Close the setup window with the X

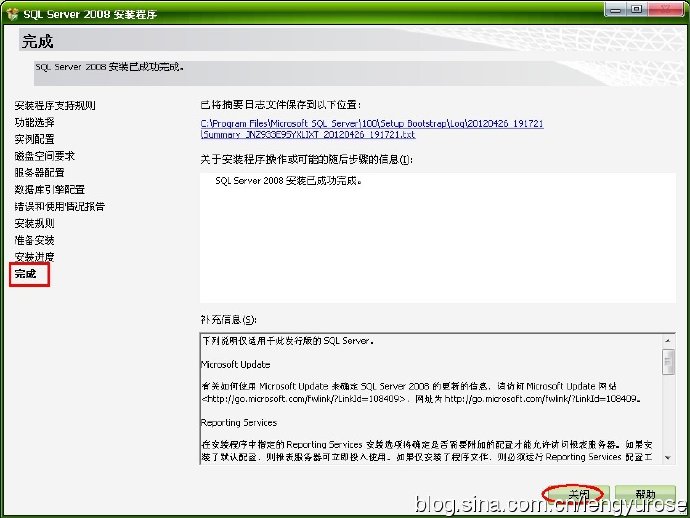[x=665, y=10]
